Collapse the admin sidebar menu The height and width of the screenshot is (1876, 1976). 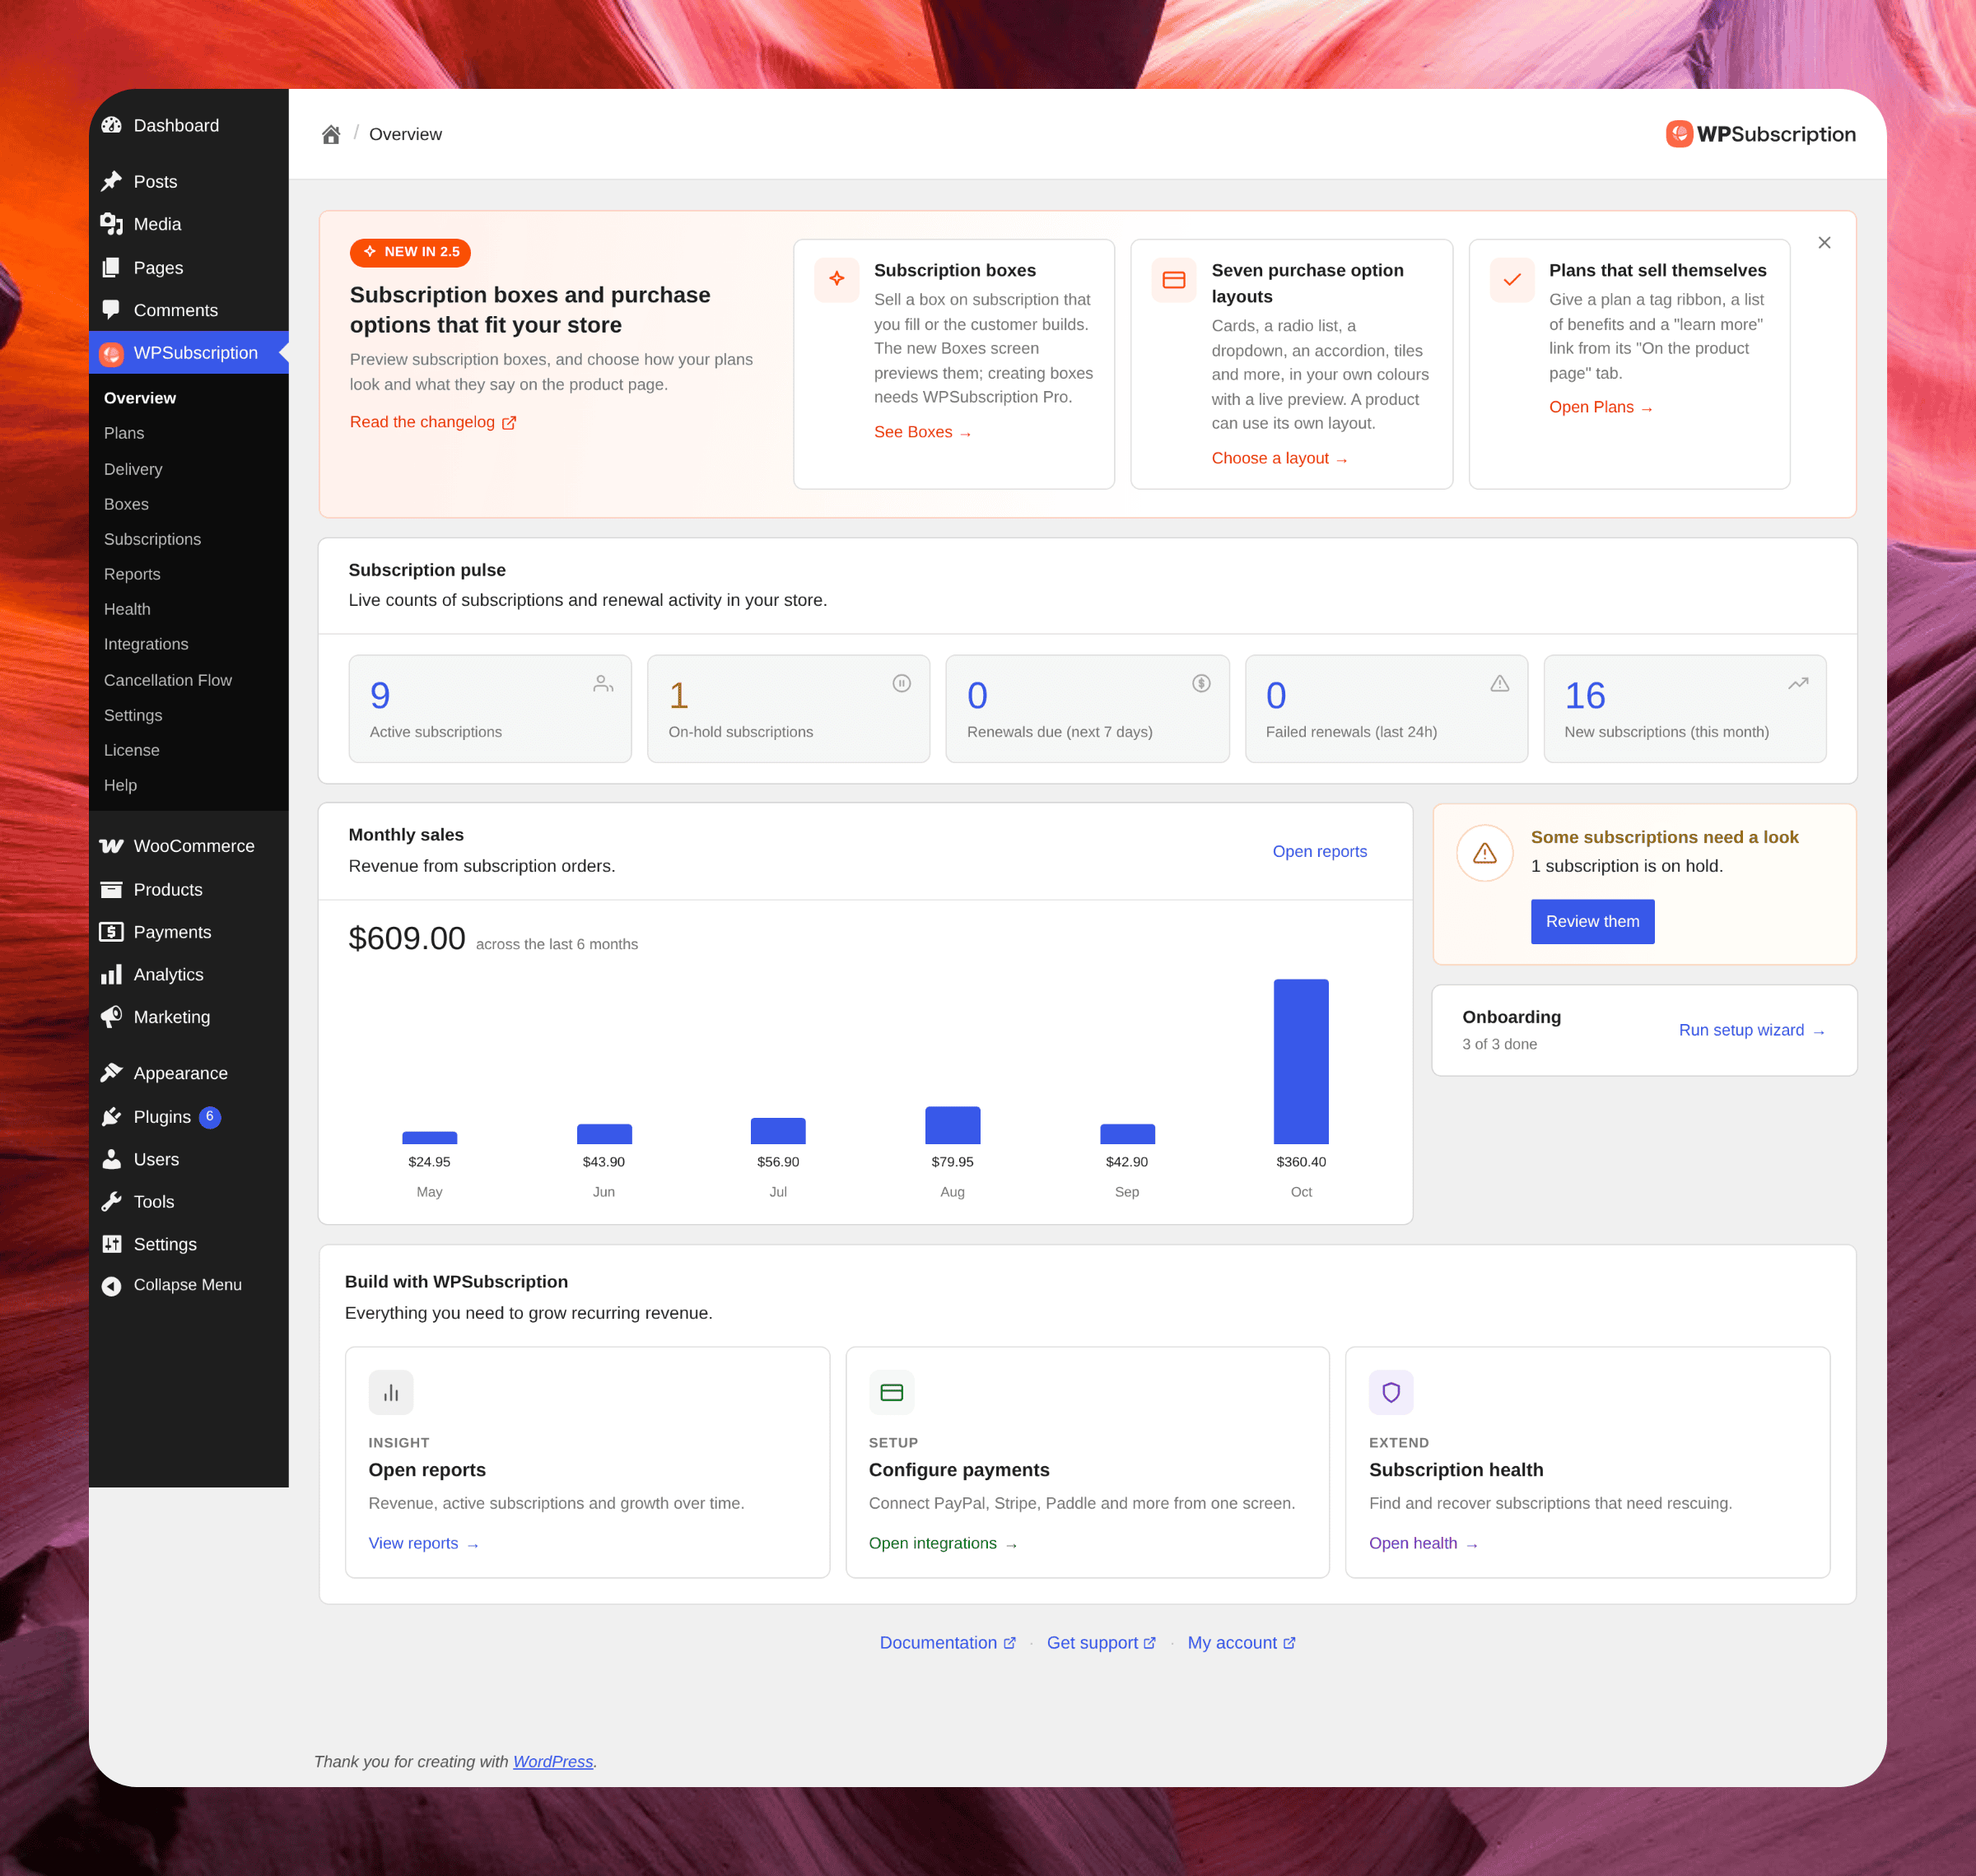(189, 1285)
